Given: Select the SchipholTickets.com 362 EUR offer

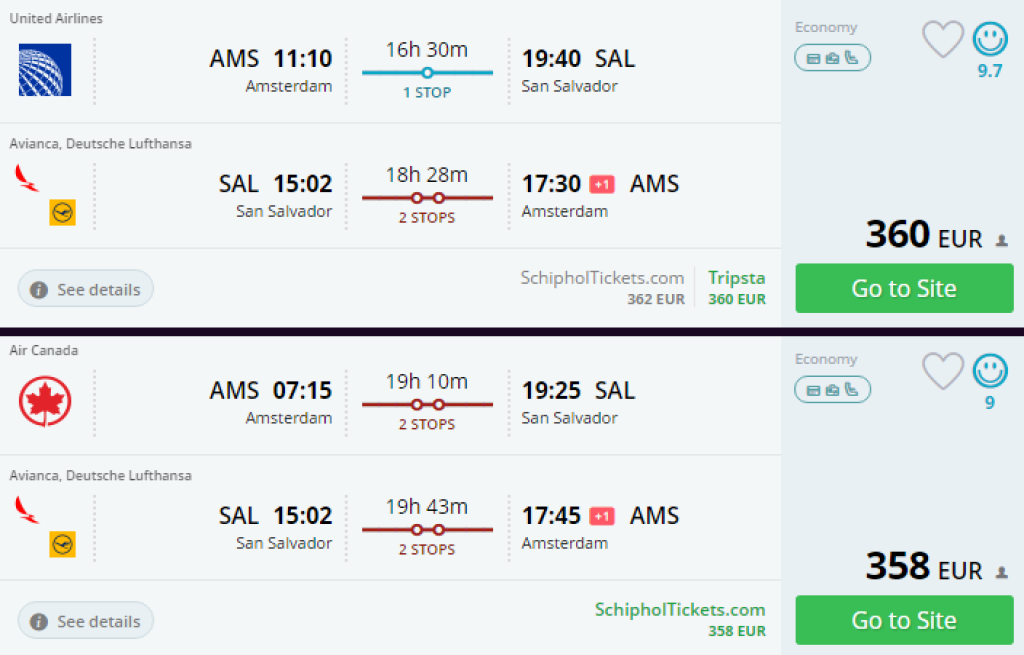Looking at the screenshot, I should [602, 287].
